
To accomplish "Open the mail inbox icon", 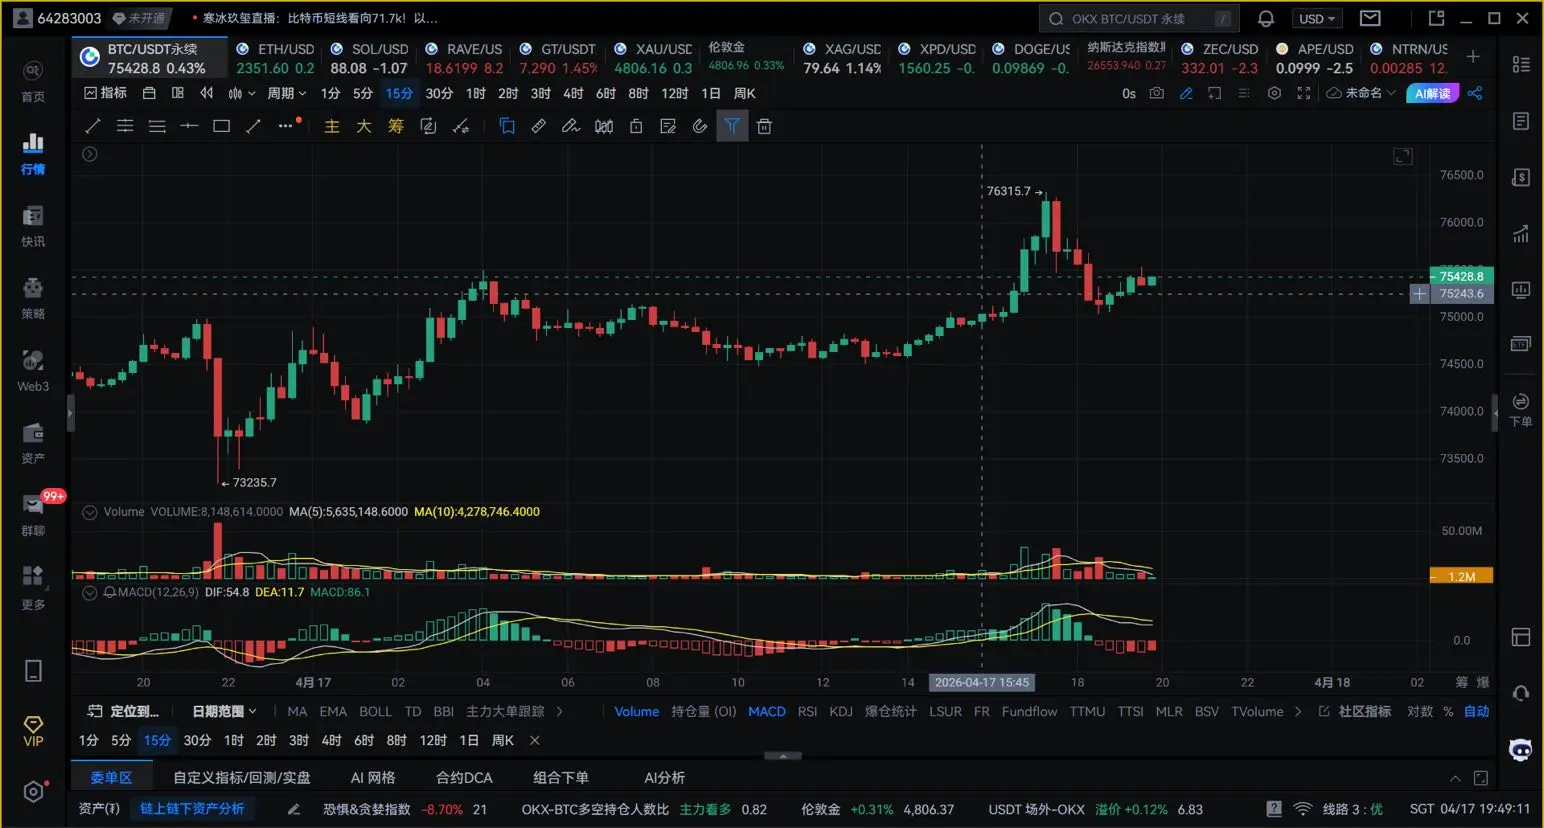I will pyautogui.click(x=1370, y=18).
